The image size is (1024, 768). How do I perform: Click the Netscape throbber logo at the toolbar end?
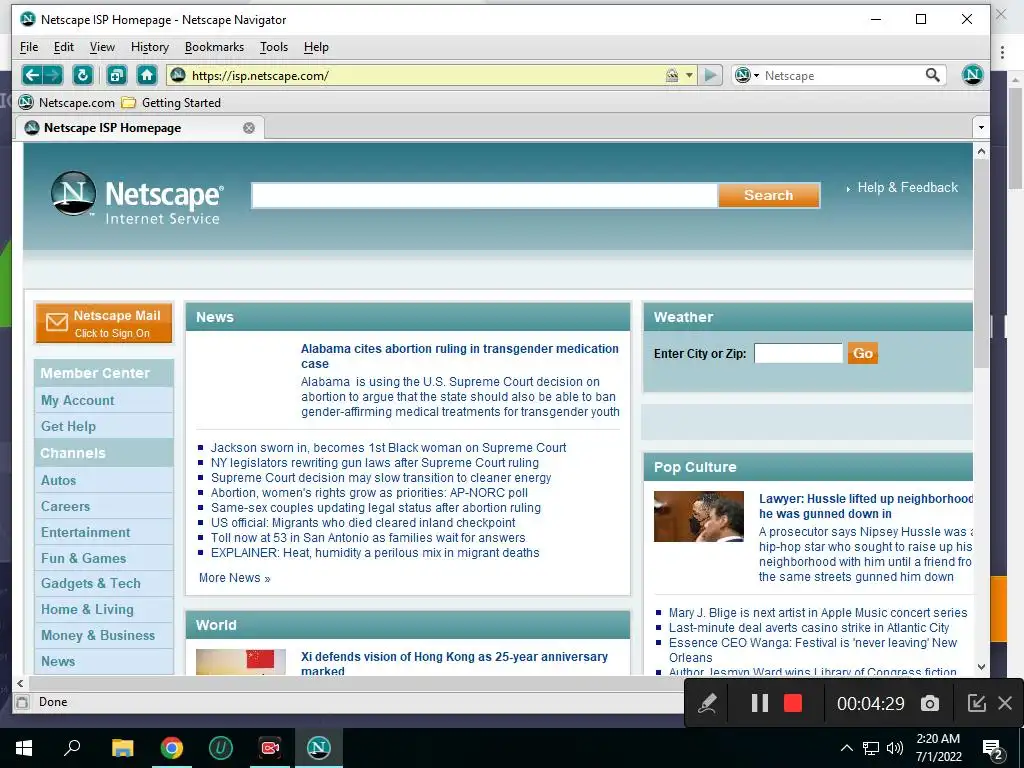[x=972, y=75]
